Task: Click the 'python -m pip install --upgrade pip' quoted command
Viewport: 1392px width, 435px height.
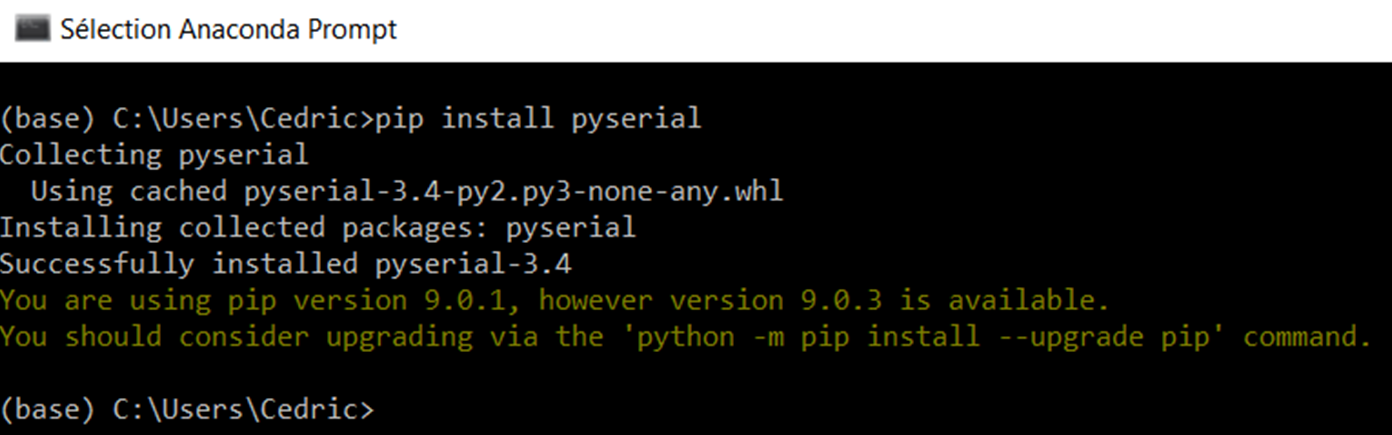Action: tap(914, 336)
